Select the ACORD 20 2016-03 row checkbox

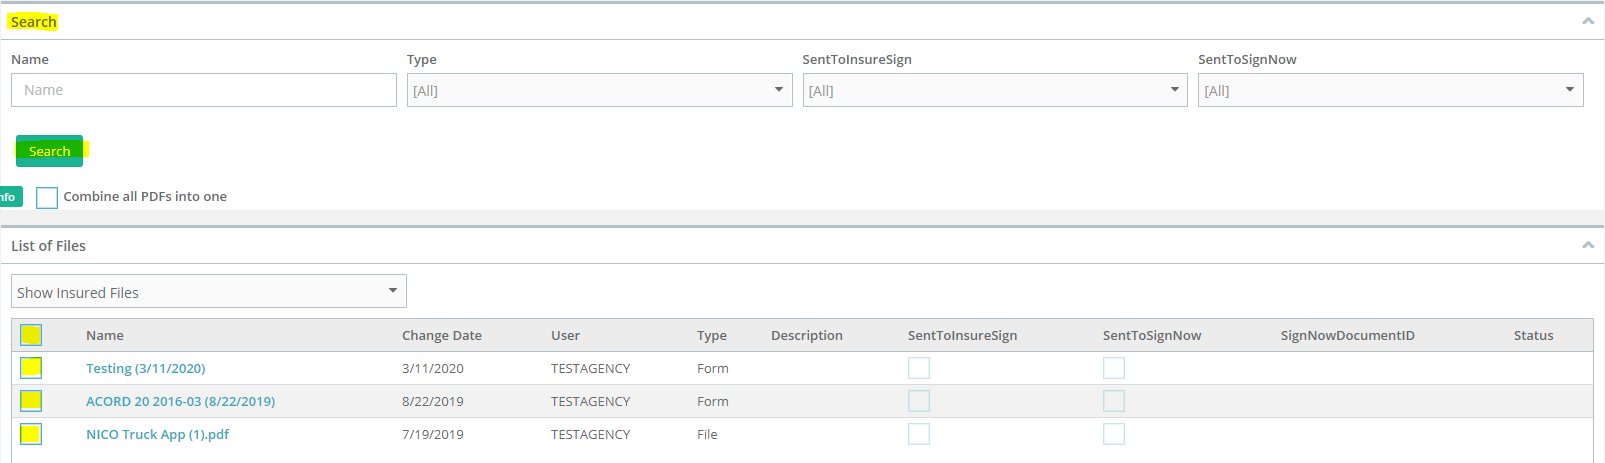[x=31, y=401]
